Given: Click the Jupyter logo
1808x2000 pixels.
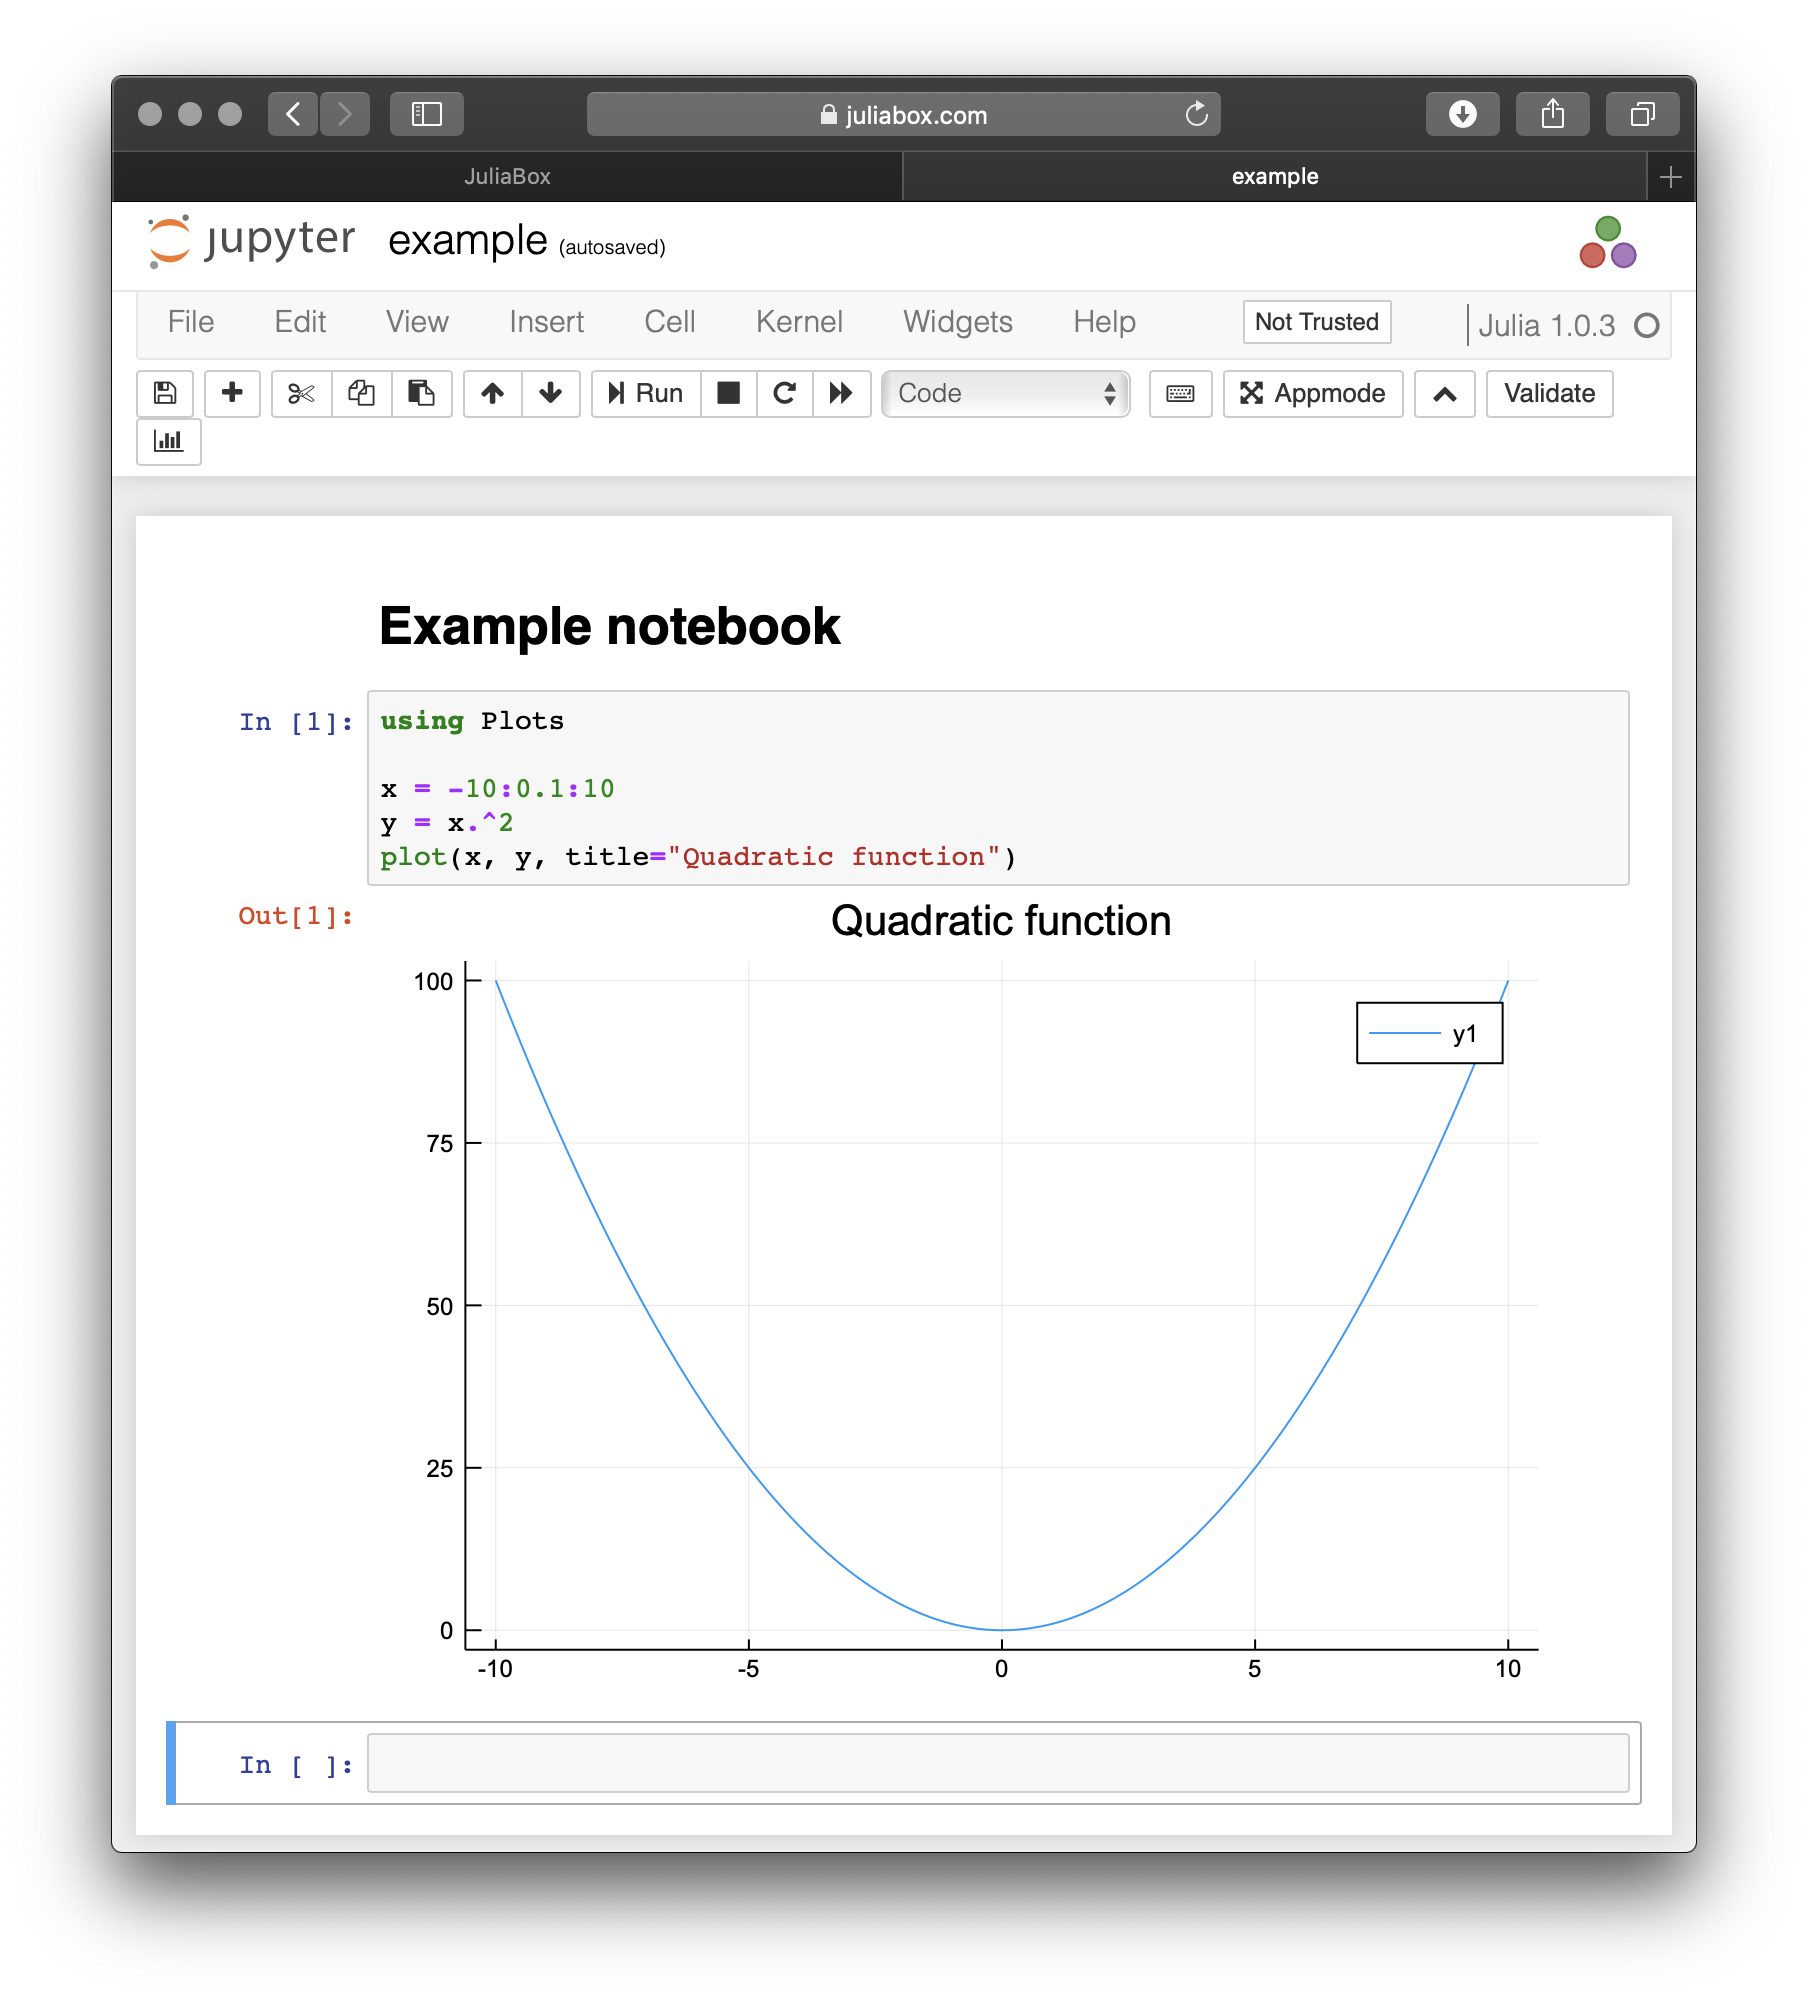Looking at the screenshot, I should pos(252,241).
